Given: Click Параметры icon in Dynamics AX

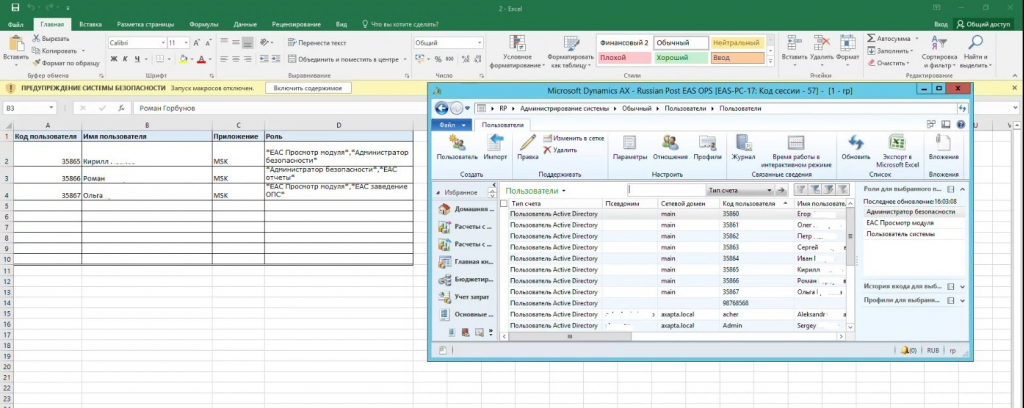Looking at the screenshot, I should (x=630, y=144).
